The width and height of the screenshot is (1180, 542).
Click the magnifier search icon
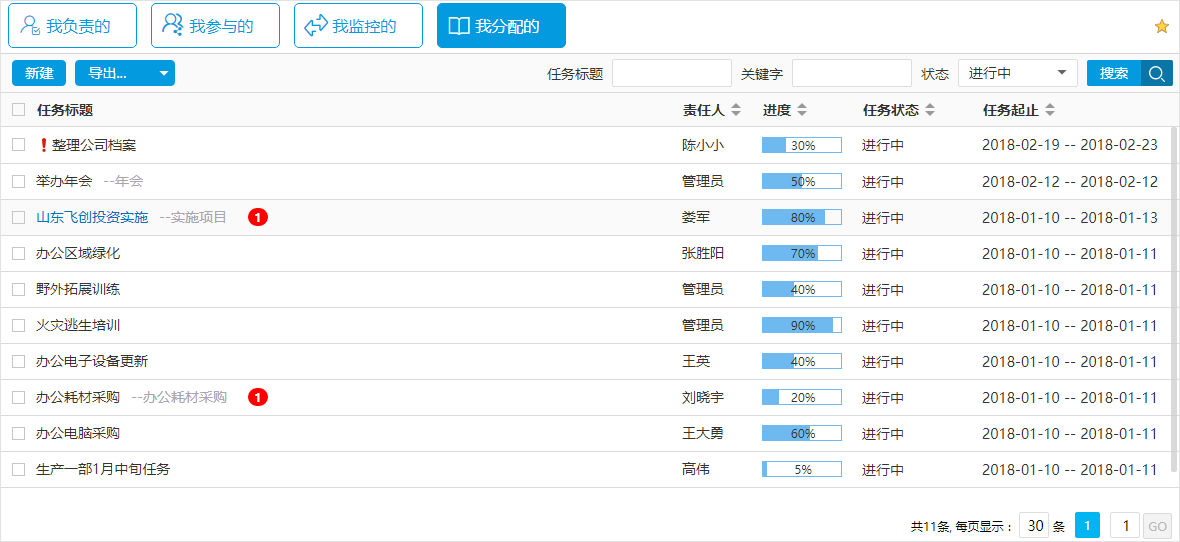(1157, 73)
